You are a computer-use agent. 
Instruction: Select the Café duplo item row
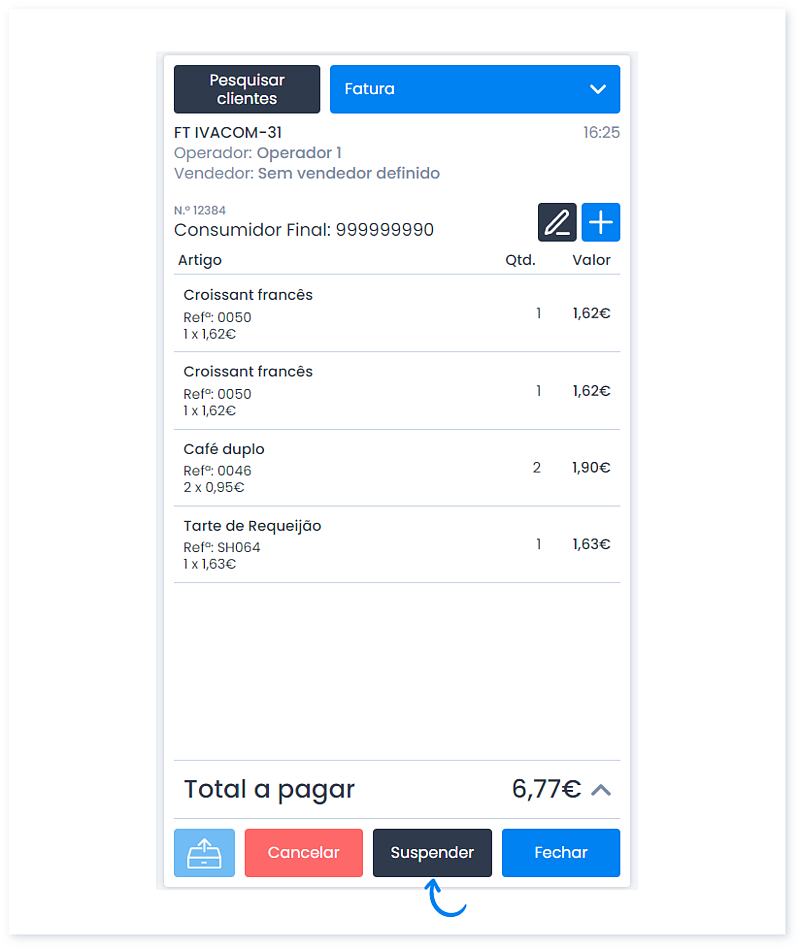click(x=397, y=468)
